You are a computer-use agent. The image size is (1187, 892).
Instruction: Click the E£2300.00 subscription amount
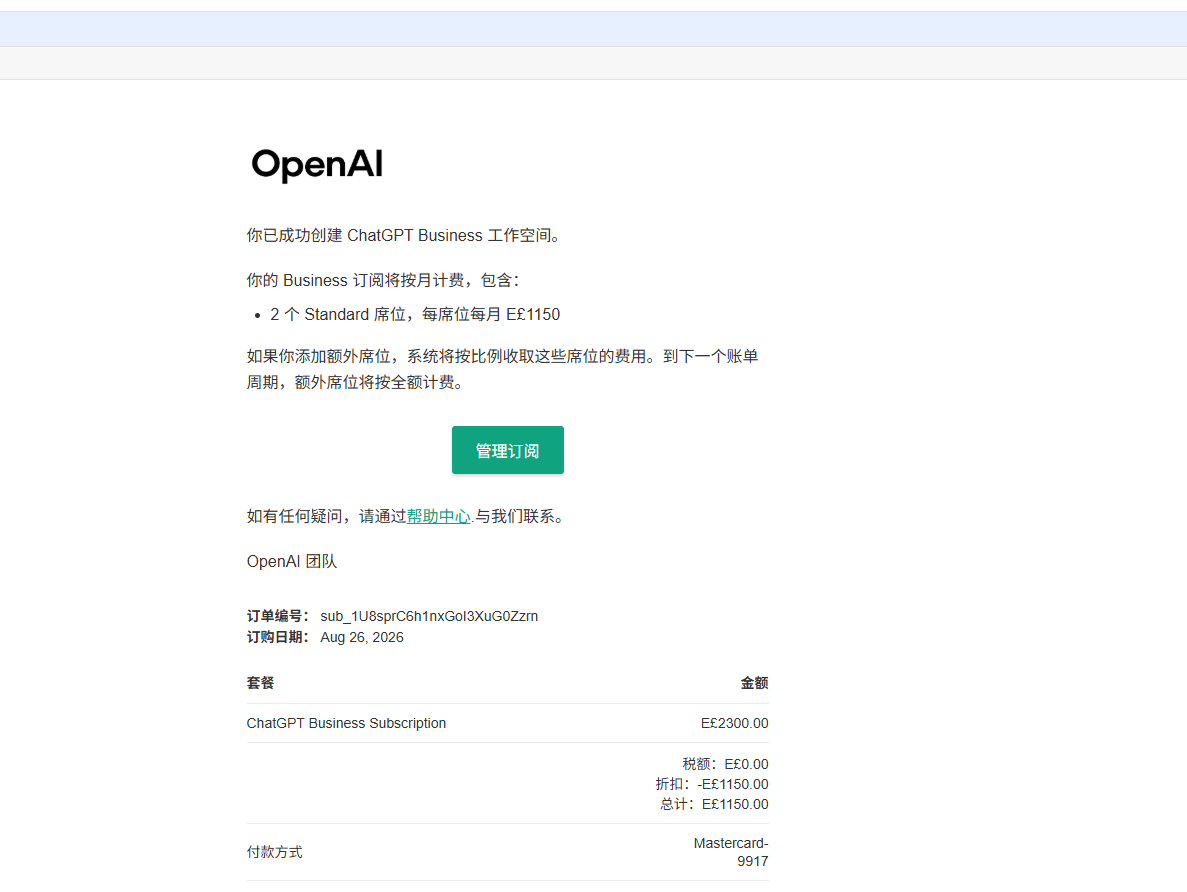734,723
